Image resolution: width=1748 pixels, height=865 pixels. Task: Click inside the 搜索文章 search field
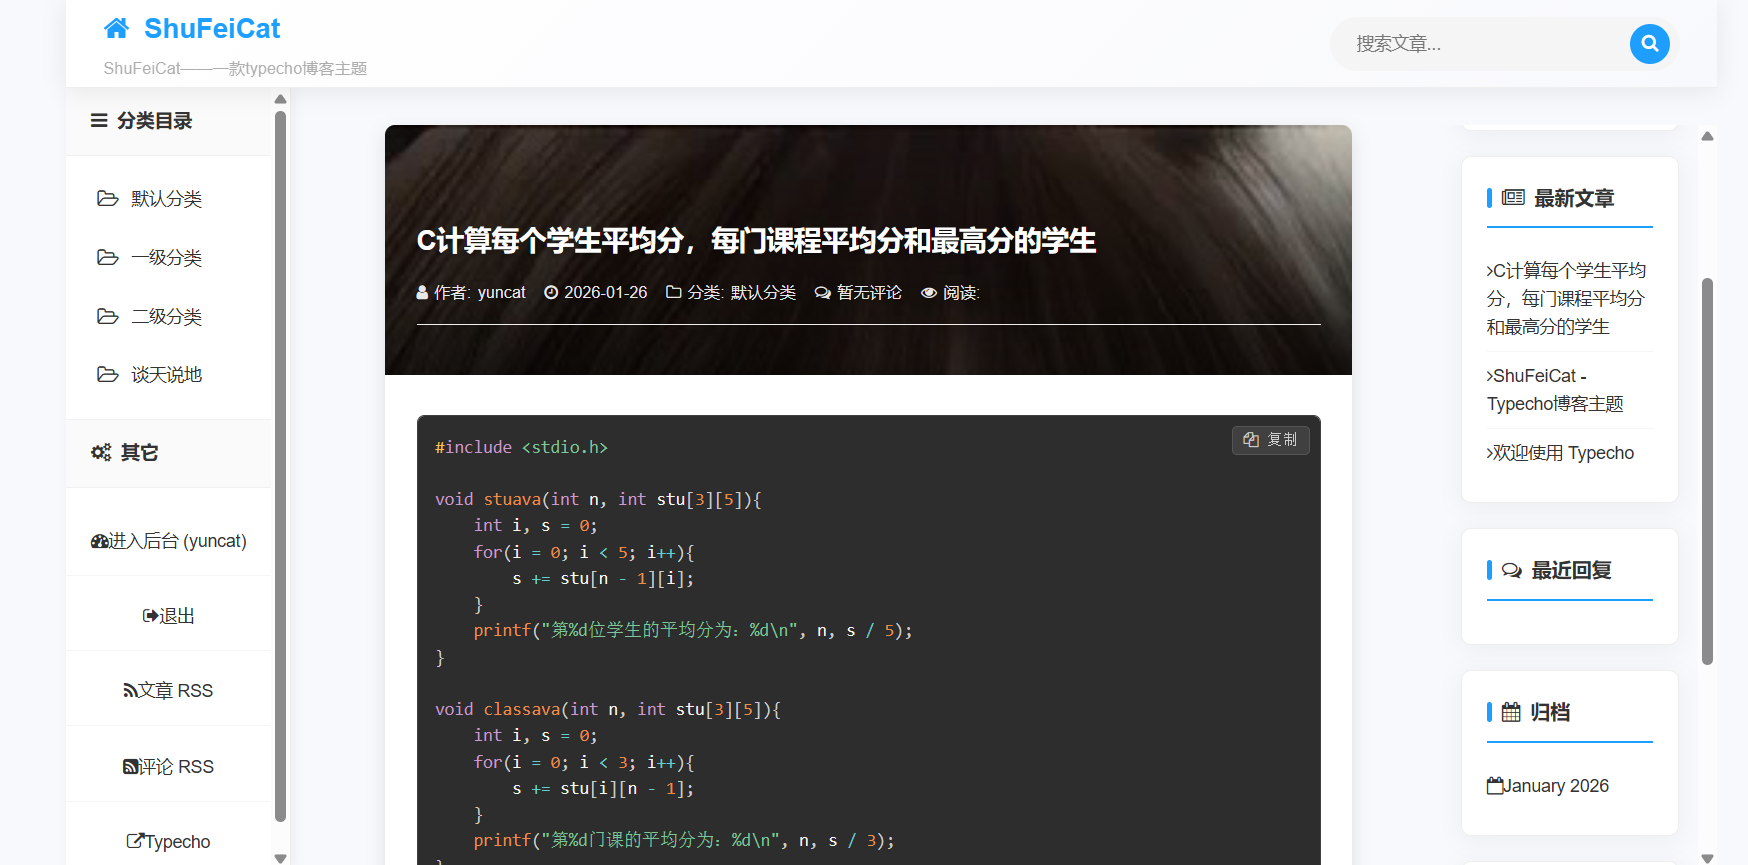[x=1480, y=44]
